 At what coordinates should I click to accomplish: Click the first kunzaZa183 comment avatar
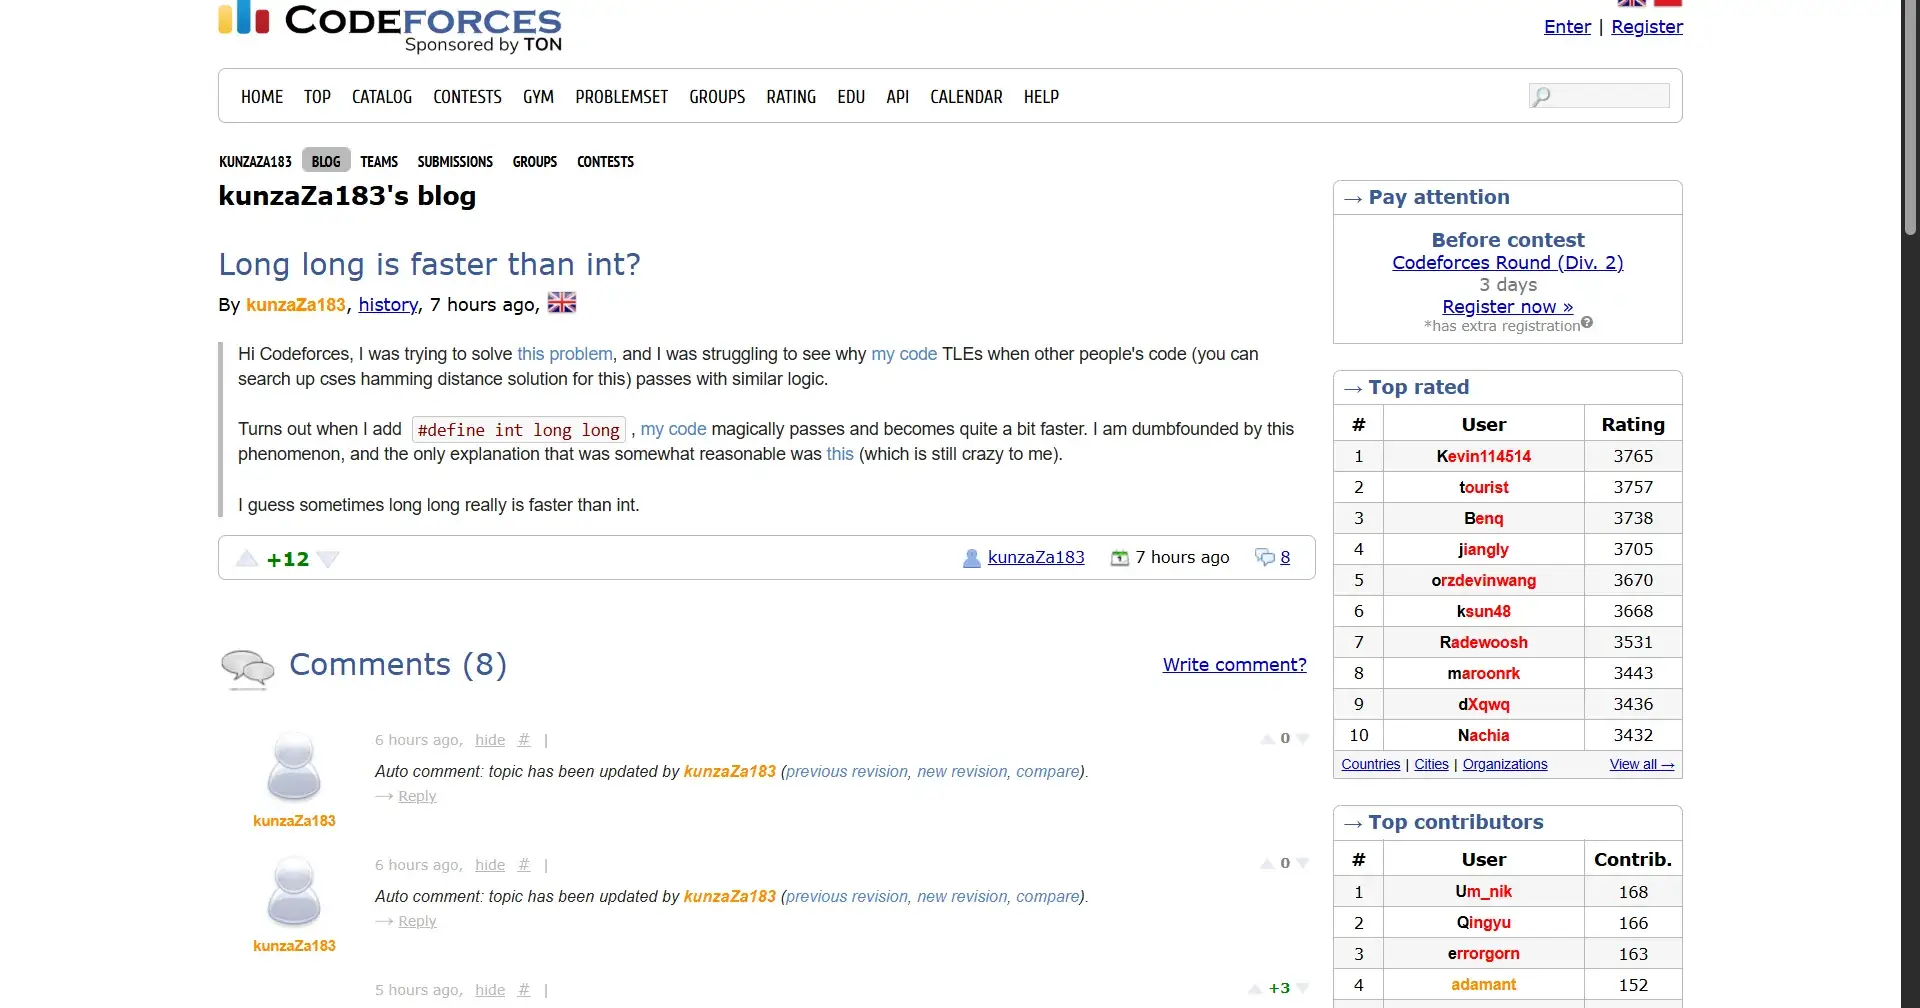pyautogui.click(x=294, y=766)
